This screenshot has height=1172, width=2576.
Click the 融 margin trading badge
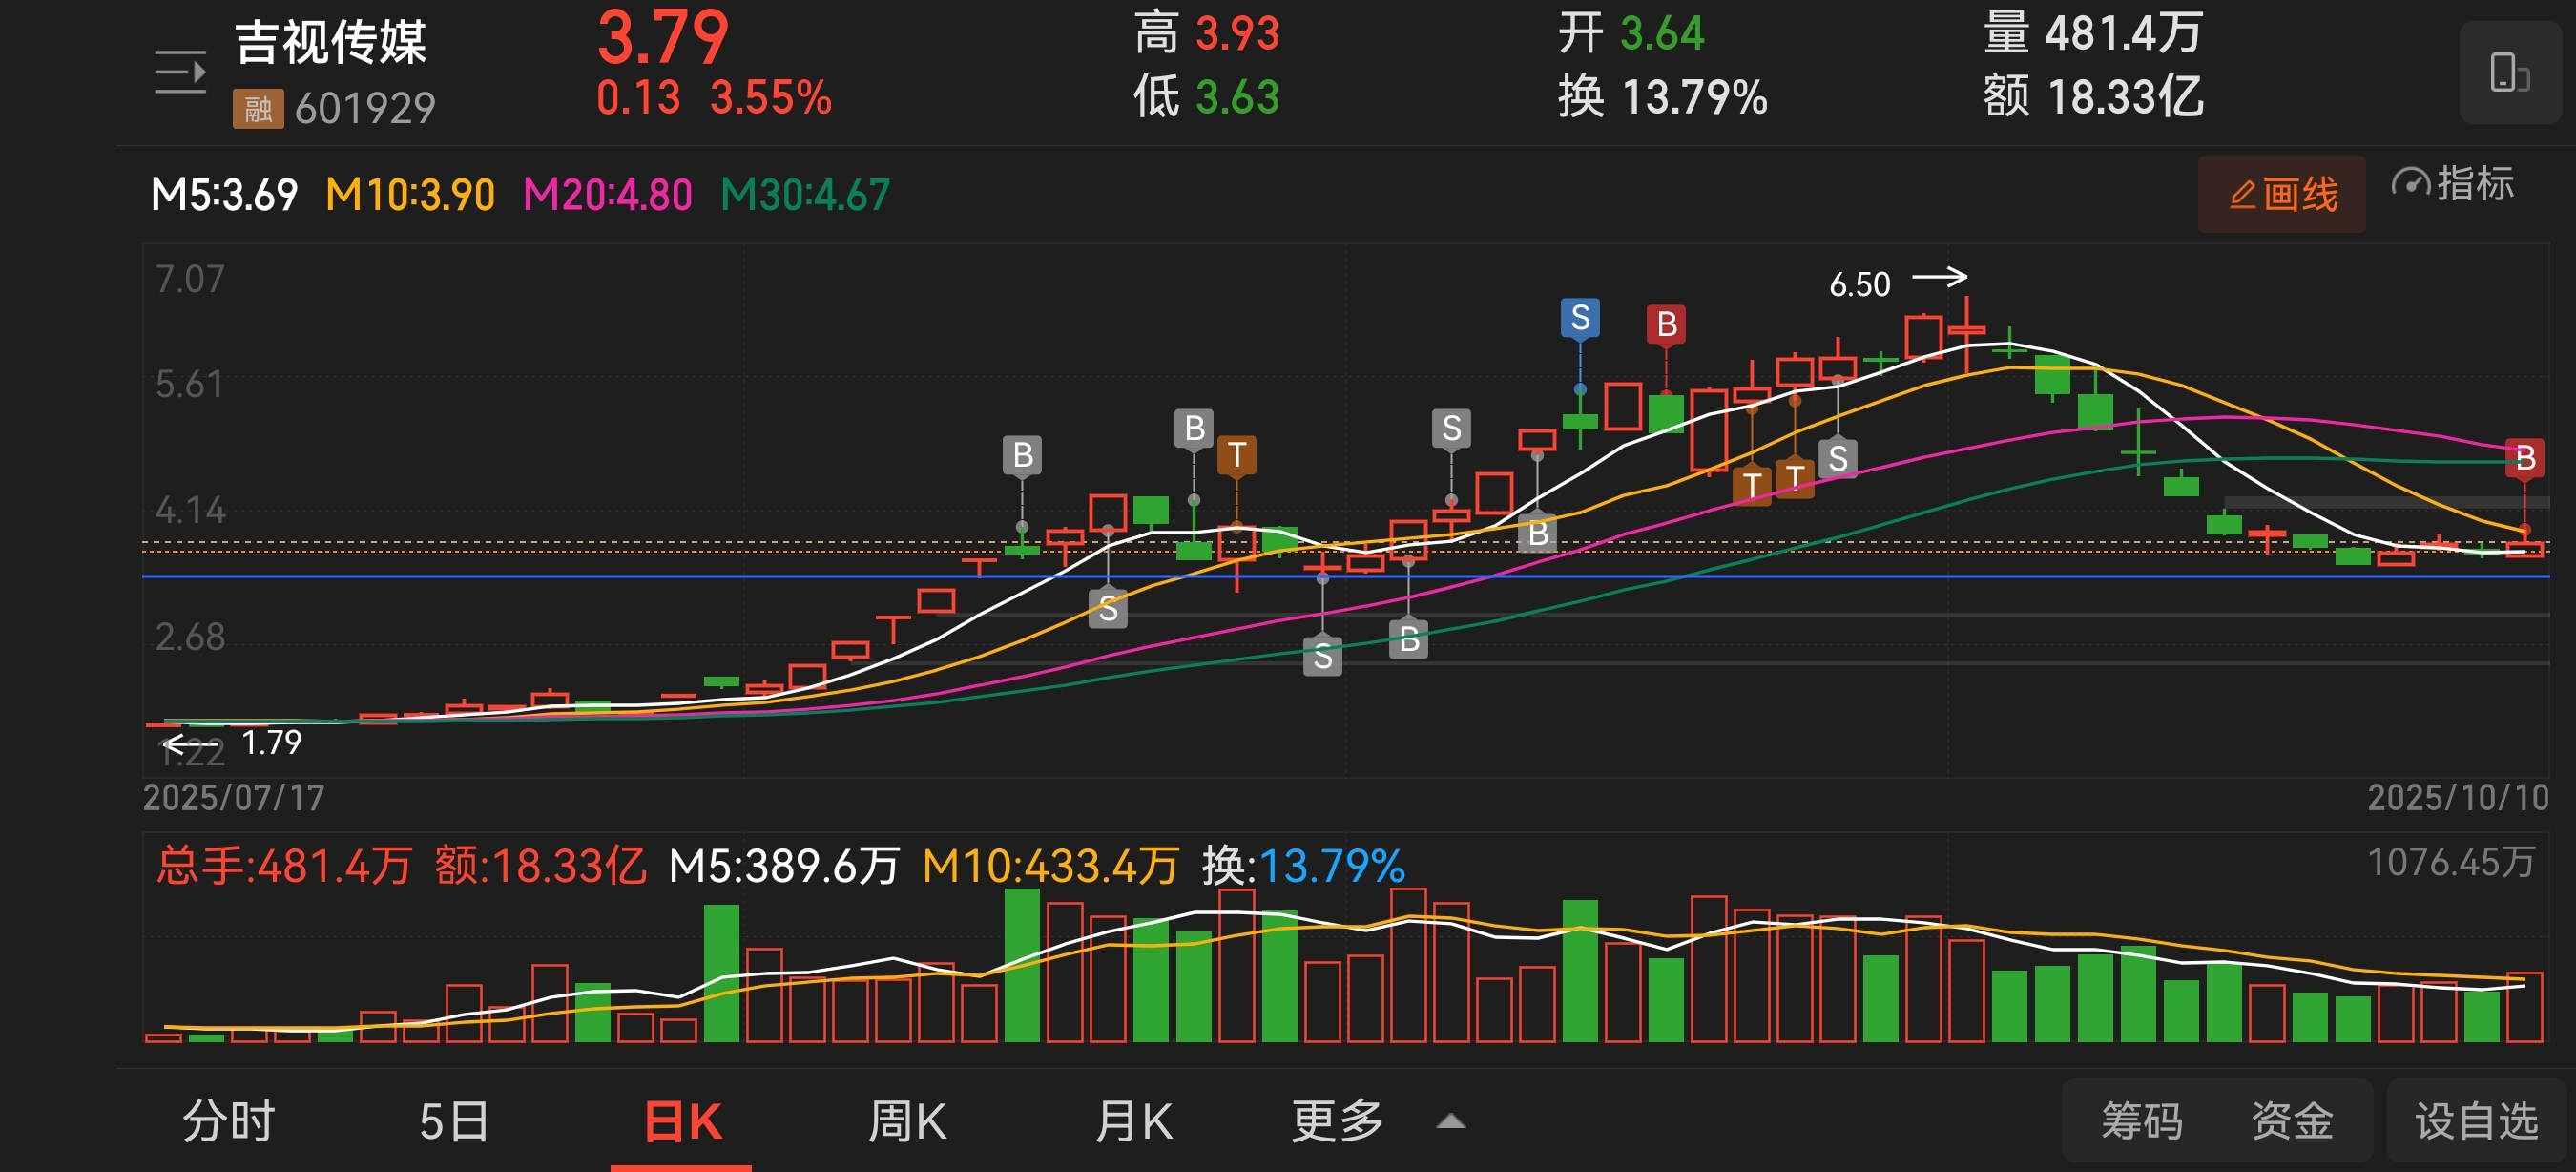(x=257, y=108)
